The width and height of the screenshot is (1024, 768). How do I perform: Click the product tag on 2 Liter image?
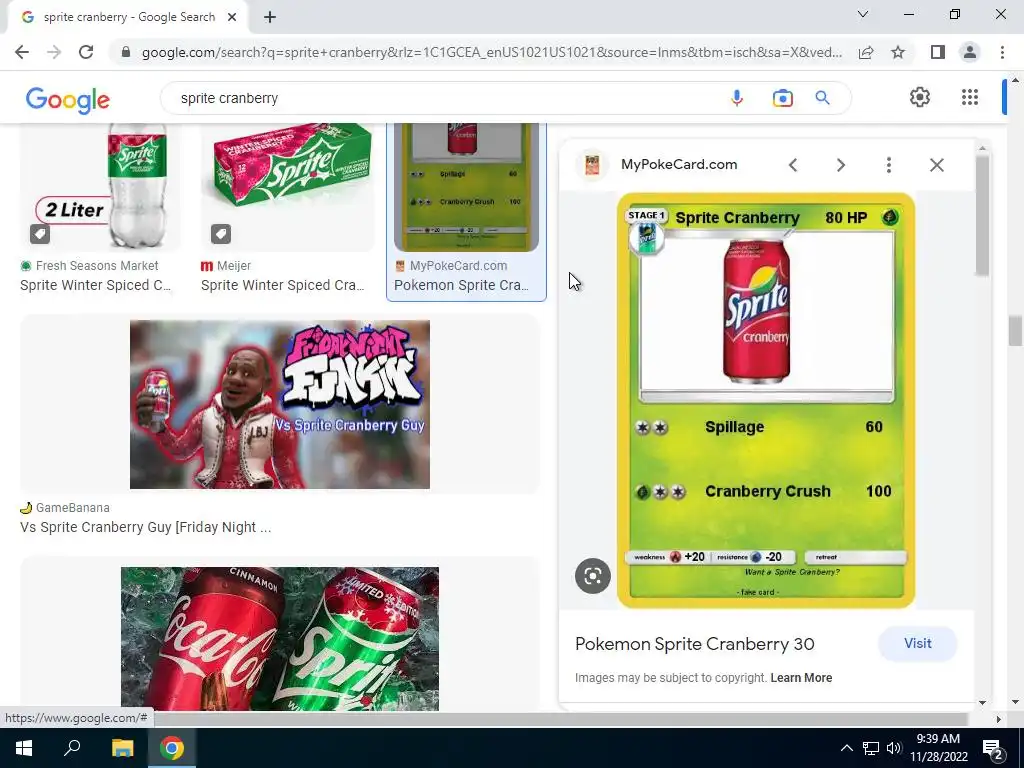click(40, 234)
